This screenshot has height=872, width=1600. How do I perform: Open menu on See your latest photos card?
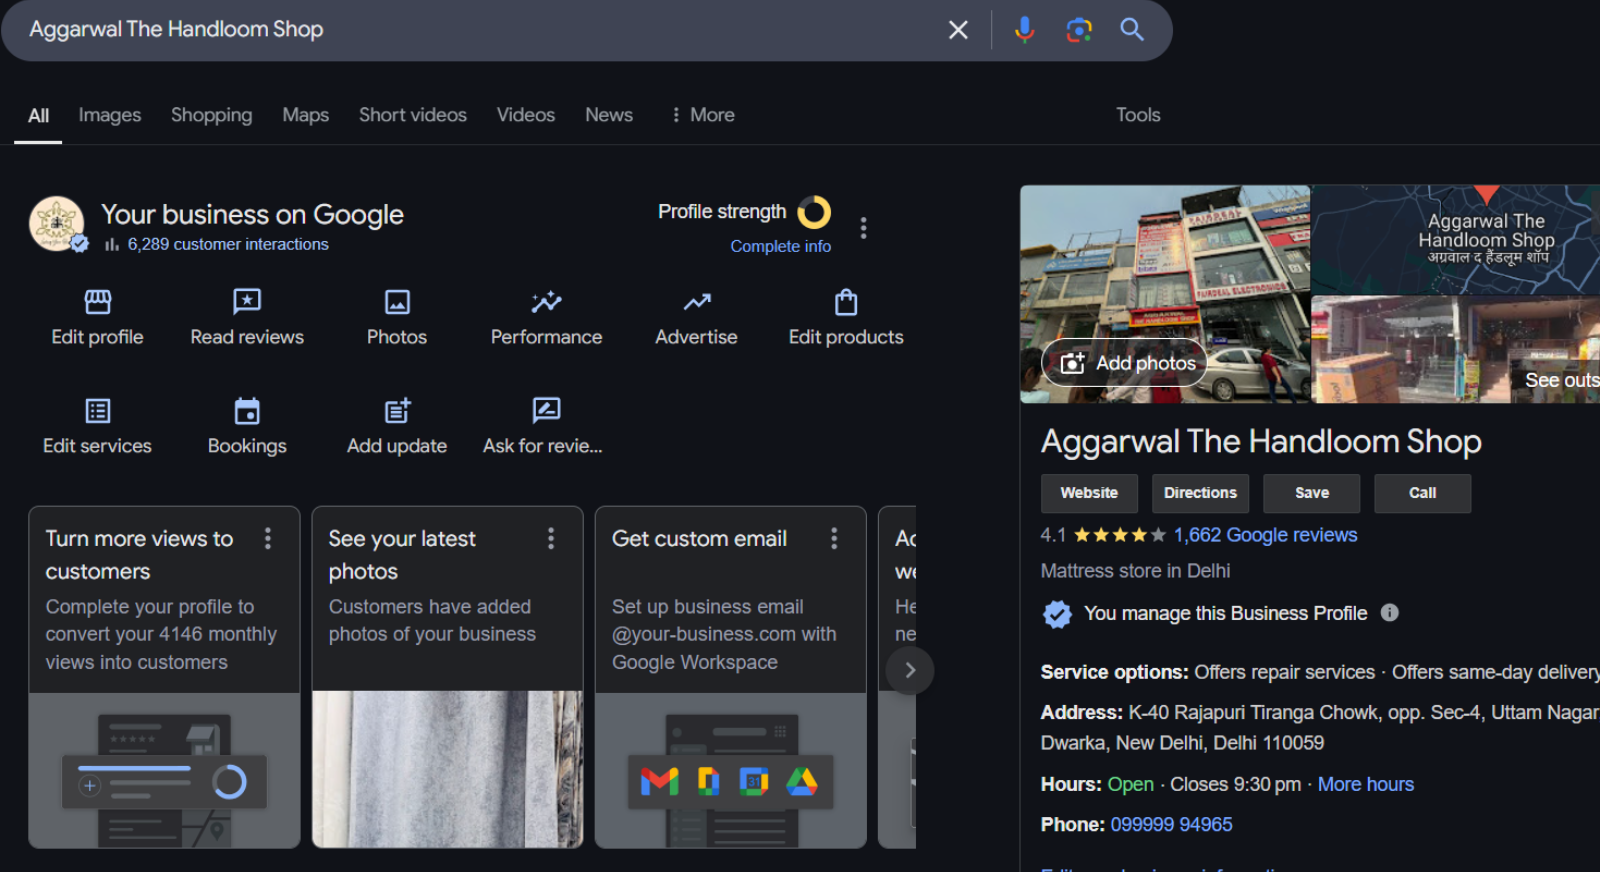click(x=551, y=539)
